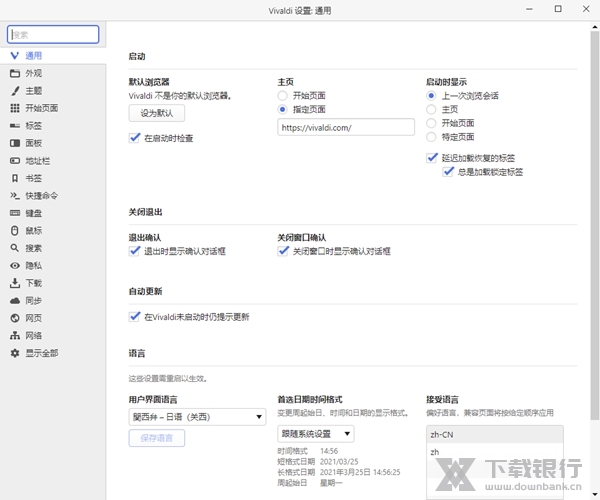Click the Privacy (隐私) eye icon
The image size is (600, 500).
click(15, 266)
